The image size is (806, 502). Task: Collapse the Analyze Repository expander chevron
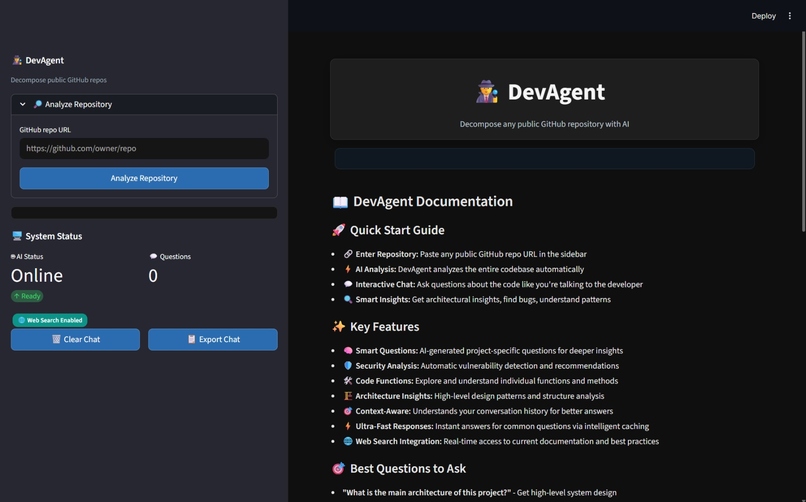tap(23, 104)
